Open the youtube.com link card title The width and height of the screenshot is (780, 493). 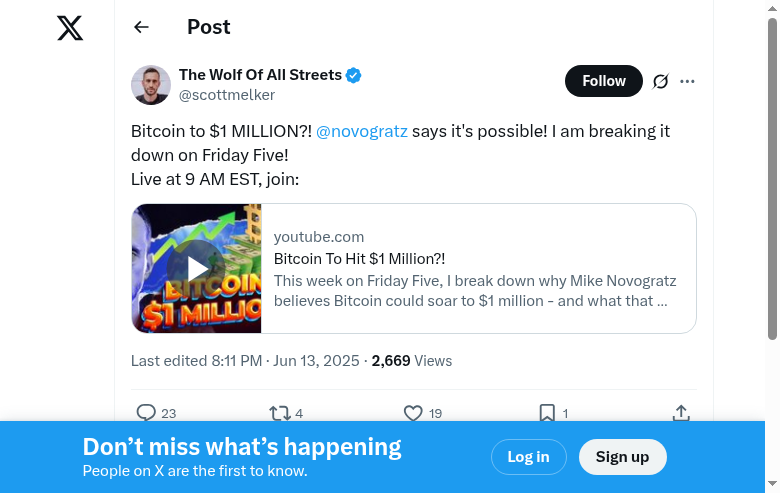click(360, 259)
